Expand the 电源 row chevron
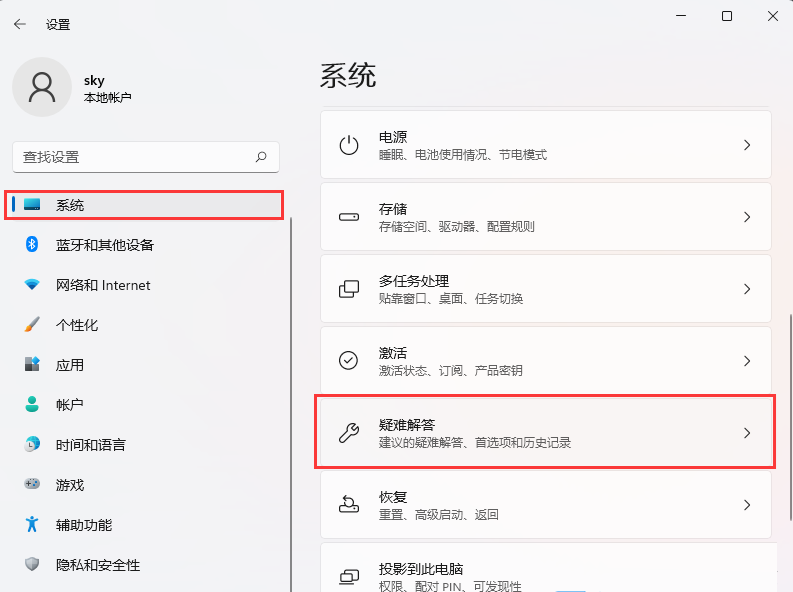Viewport: 793px width, 592px height. [x=746, y=145]
